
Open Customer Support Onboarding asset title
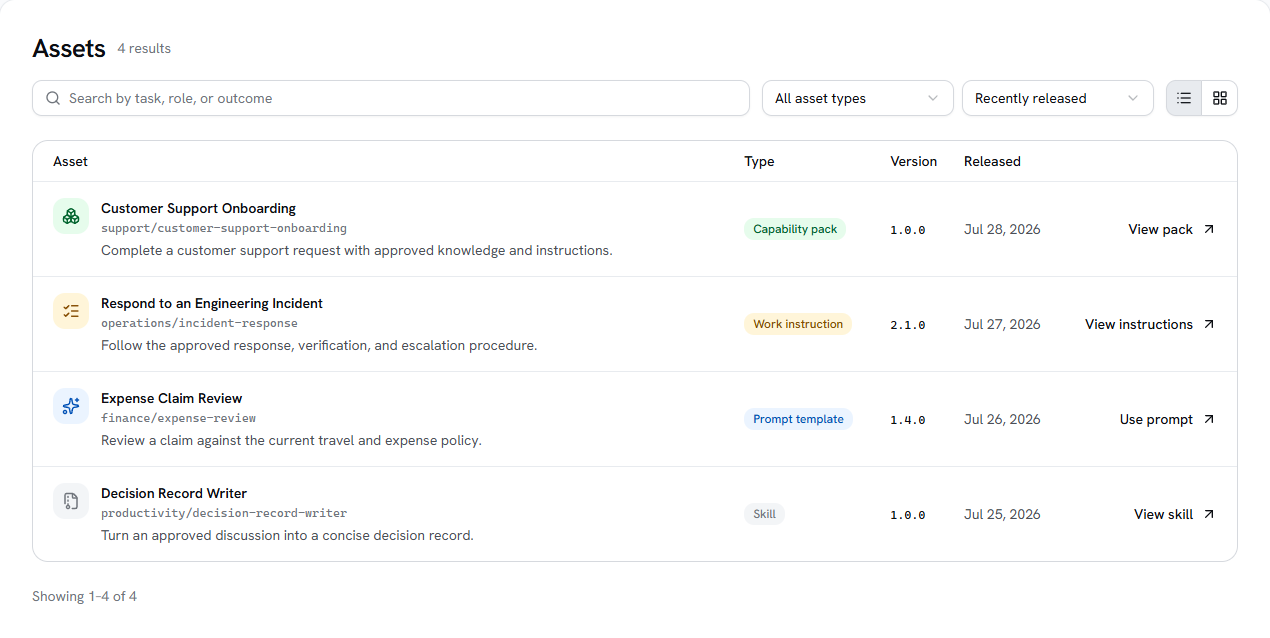coord(198,208)
